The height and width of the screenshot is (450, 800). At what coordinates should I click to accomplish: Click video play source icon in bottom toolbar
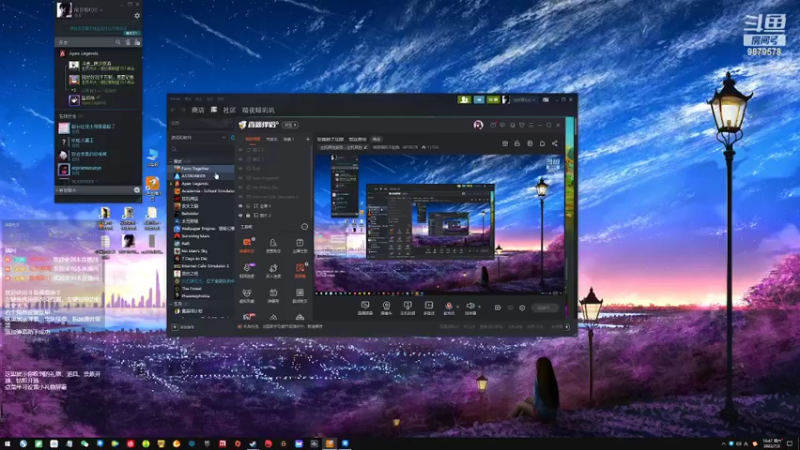click(x=429, y=307)
